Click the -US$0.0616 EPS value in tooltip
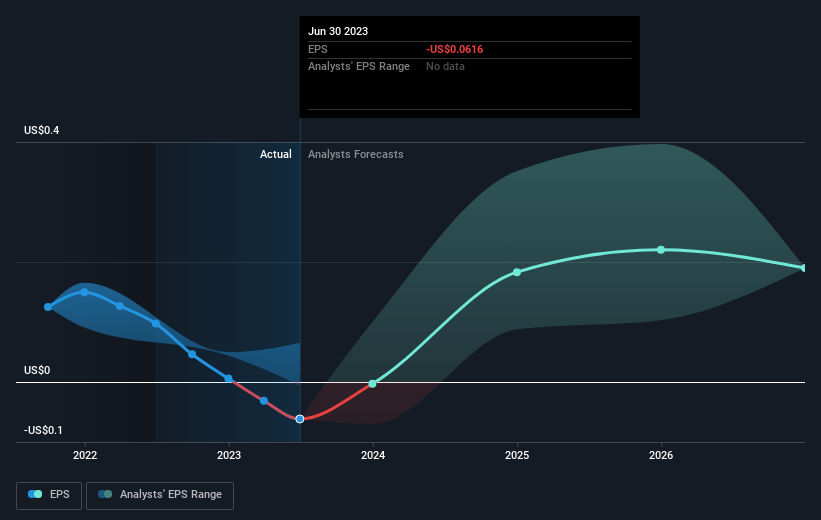Viewport: 821px width, 520px height. [454, 49]
